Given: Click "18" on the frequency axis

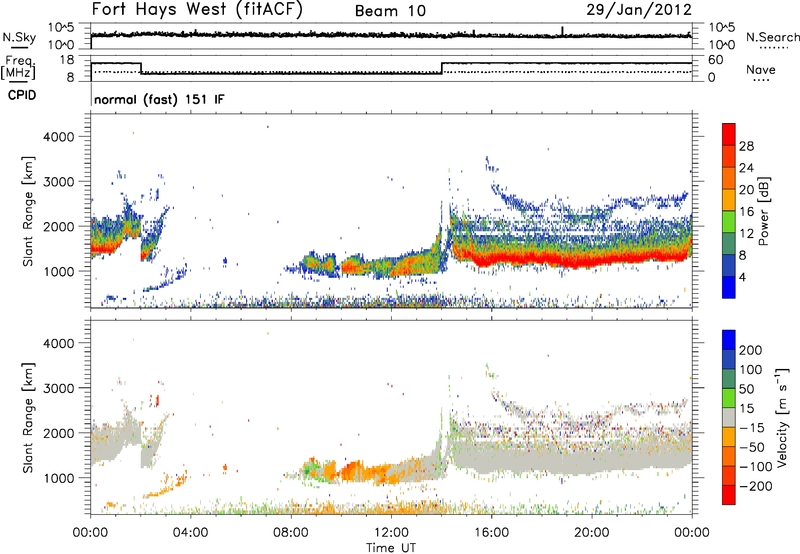Looking at the screenshot, I should pyautogui.click(x=67, y=60).
